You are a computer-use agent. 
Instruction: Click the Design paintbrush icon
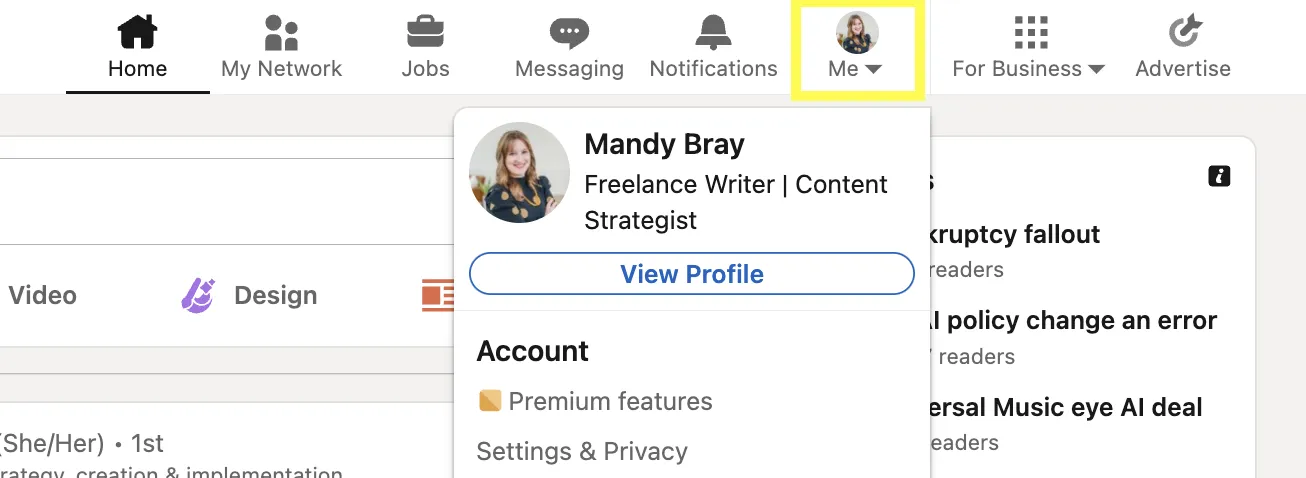(x=198, y=295)
